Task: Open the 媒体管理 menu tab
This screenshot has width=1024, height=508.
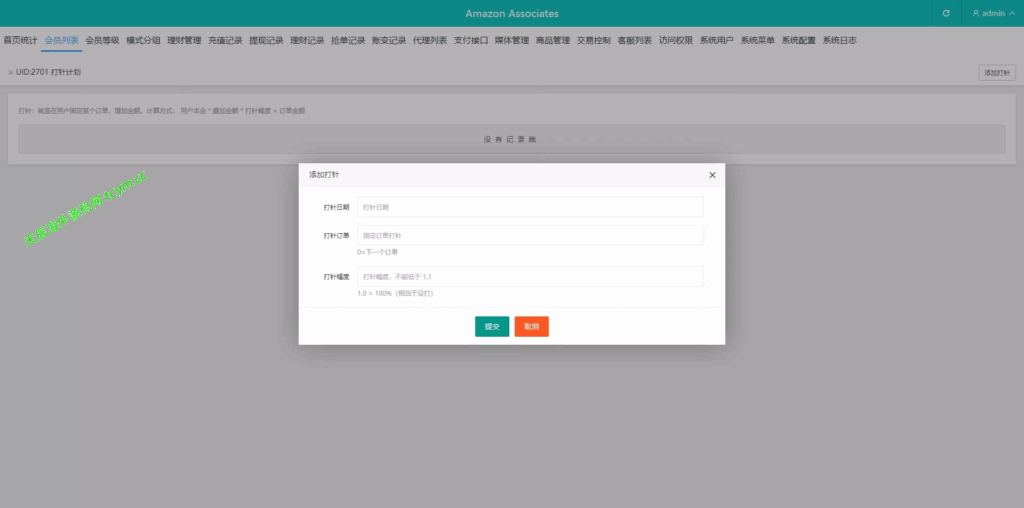Action: (512, 40)
